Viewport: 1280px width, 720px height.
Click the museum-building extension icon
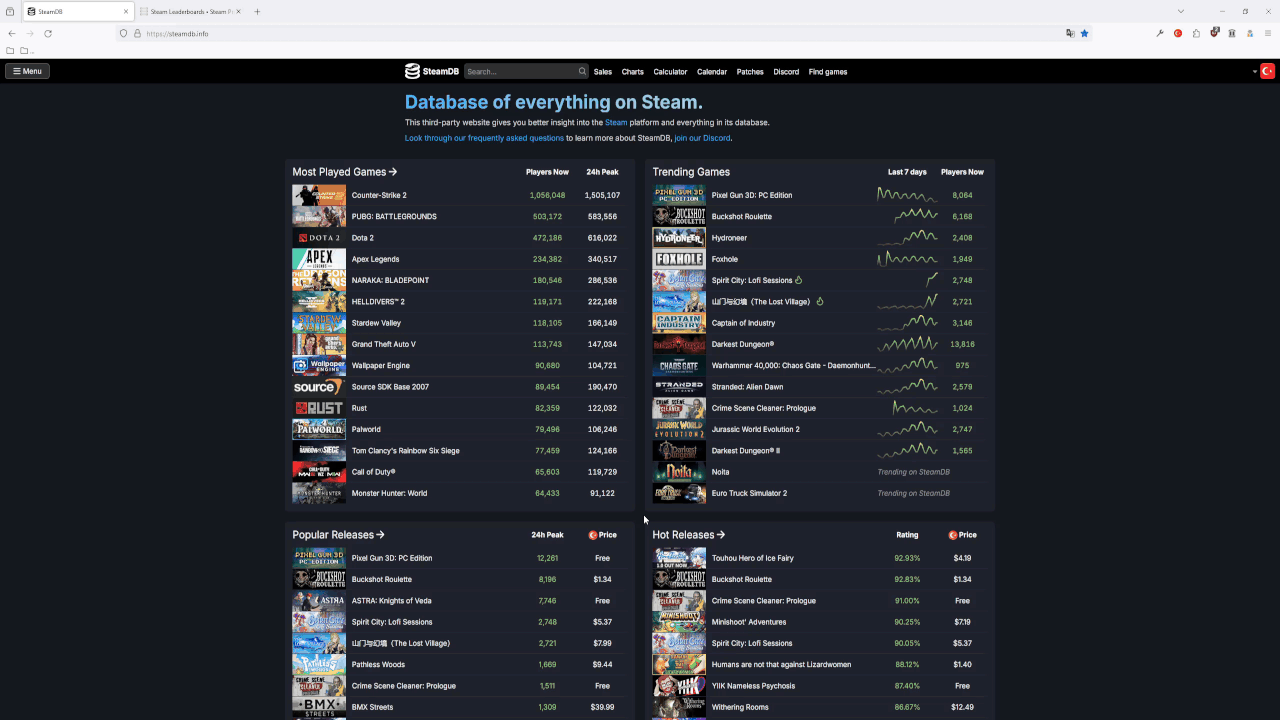tap(1232, 33)
